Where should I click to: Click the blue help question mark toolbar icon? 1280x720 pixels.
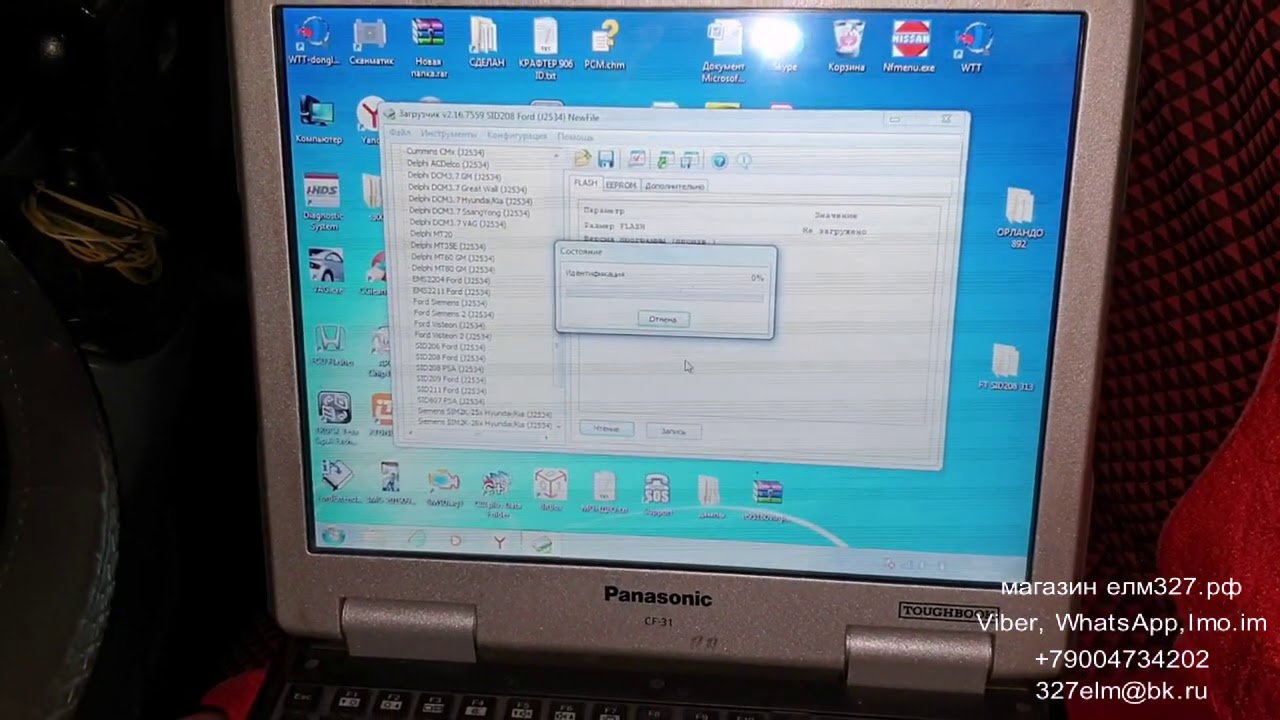pyautogui.click(x=719, y=161)
